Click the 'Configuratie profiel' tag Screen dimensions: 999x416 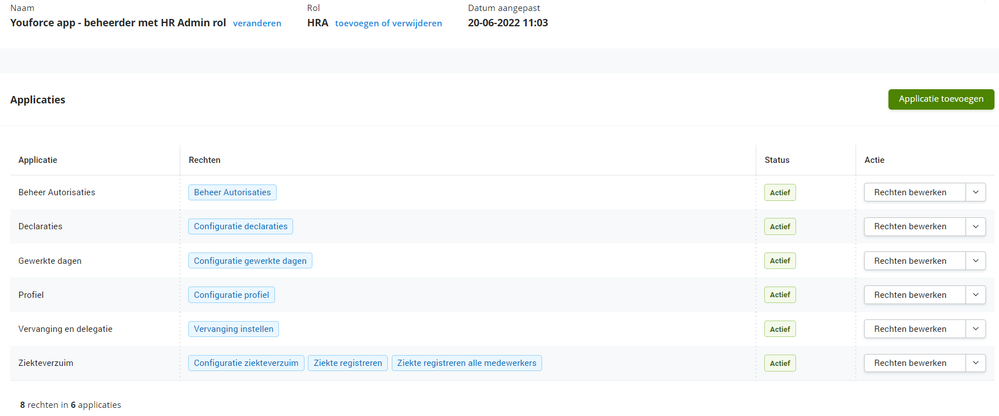click(232, 295)
